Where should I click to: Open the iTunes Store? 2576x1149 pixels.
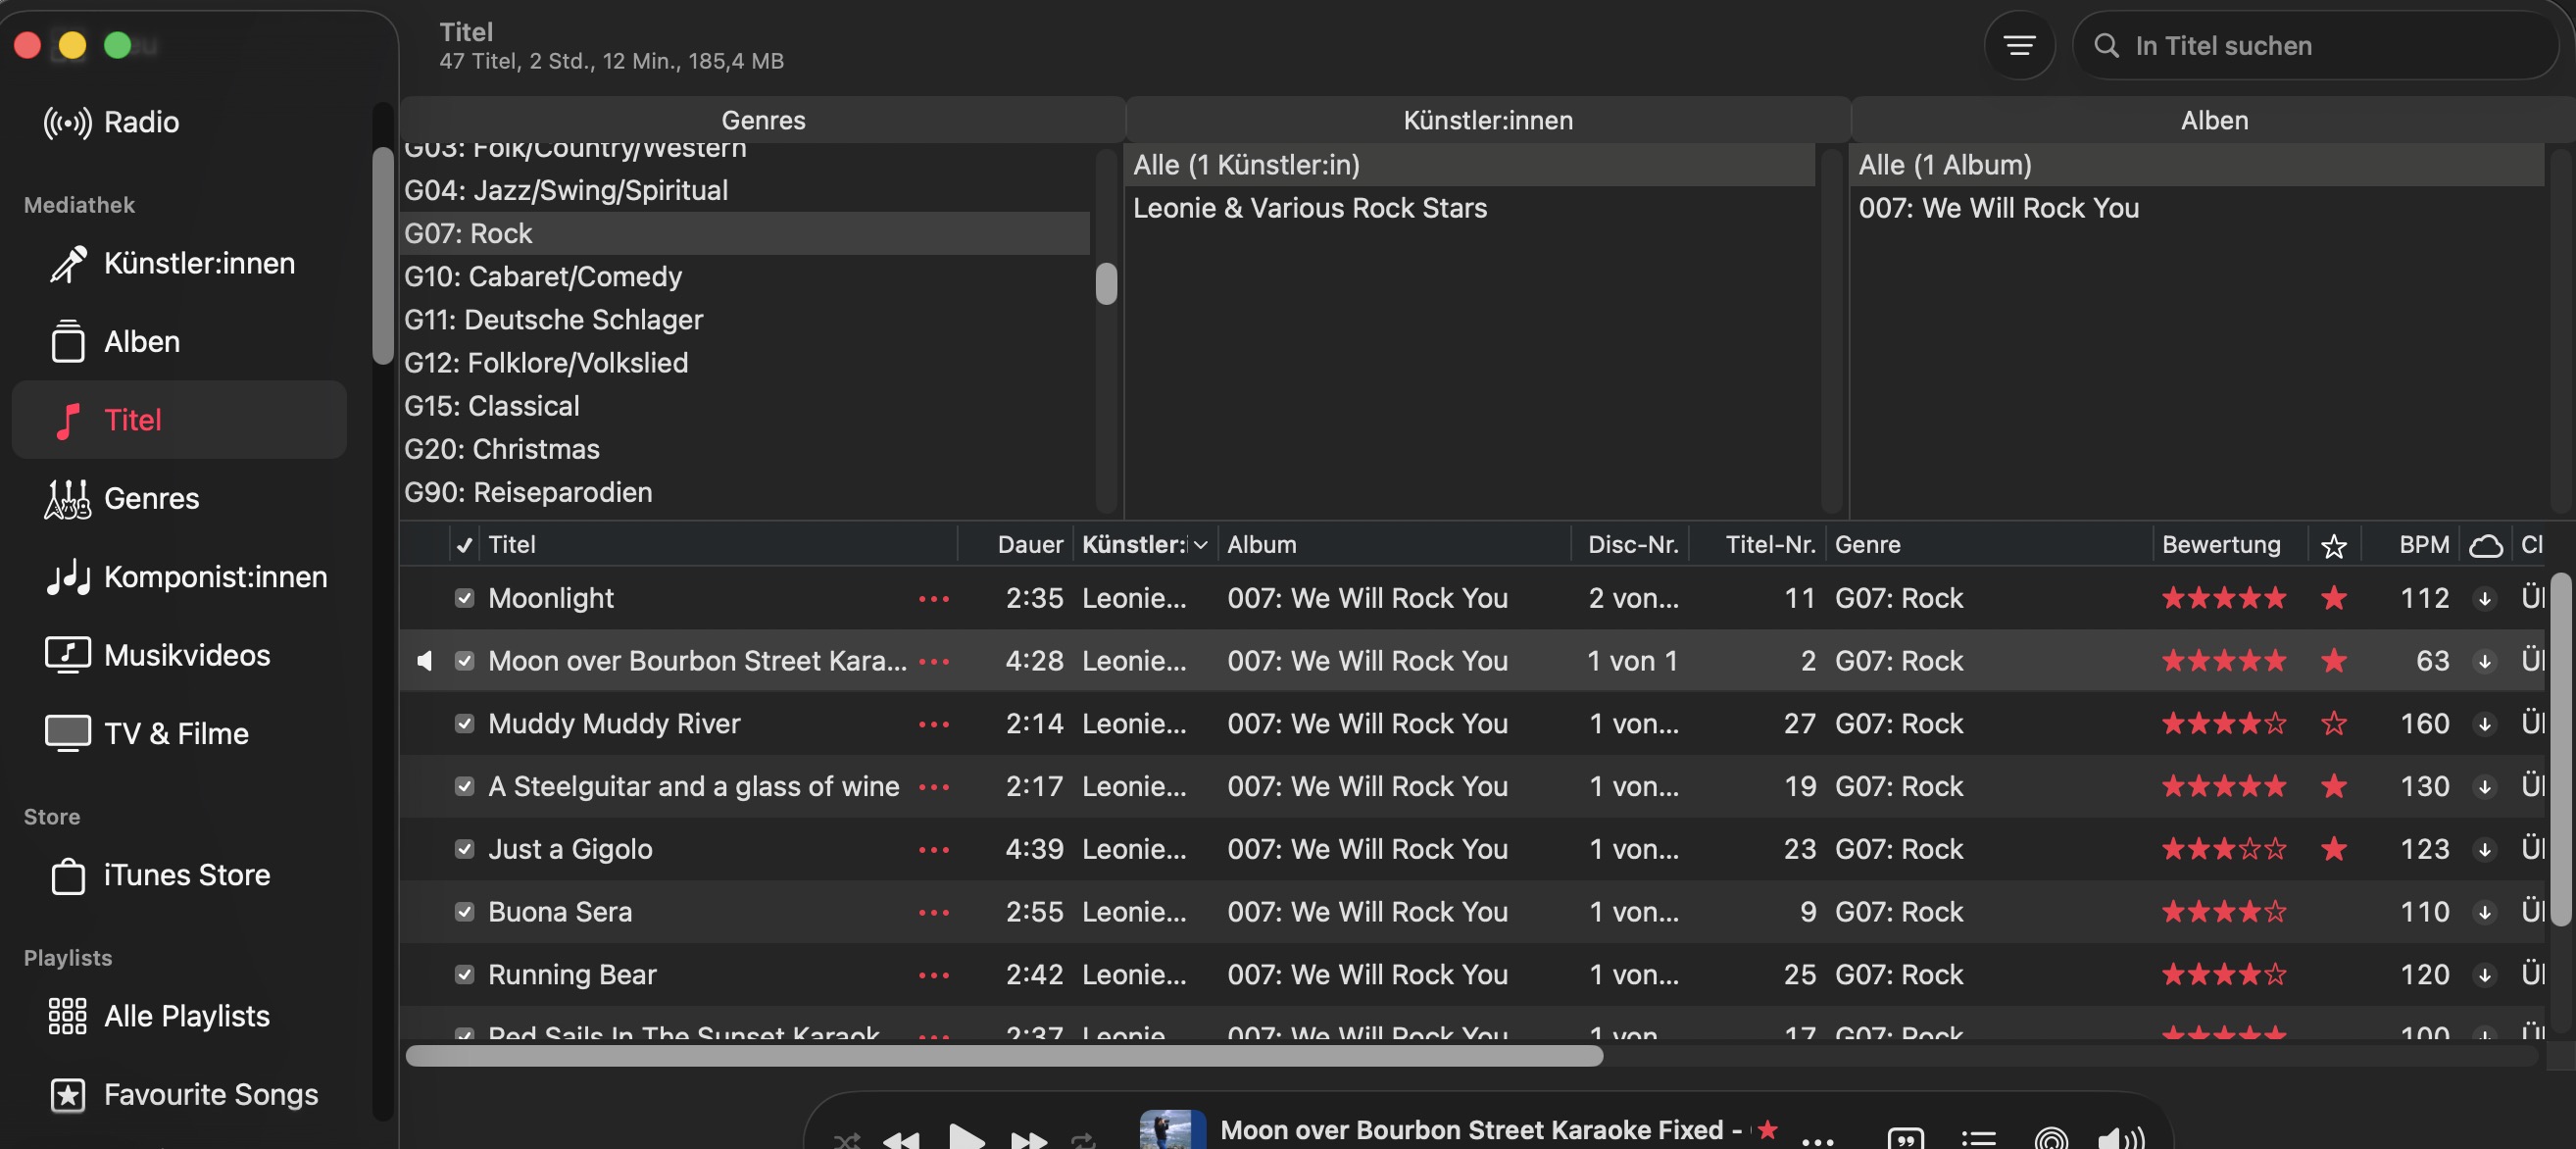186,875
